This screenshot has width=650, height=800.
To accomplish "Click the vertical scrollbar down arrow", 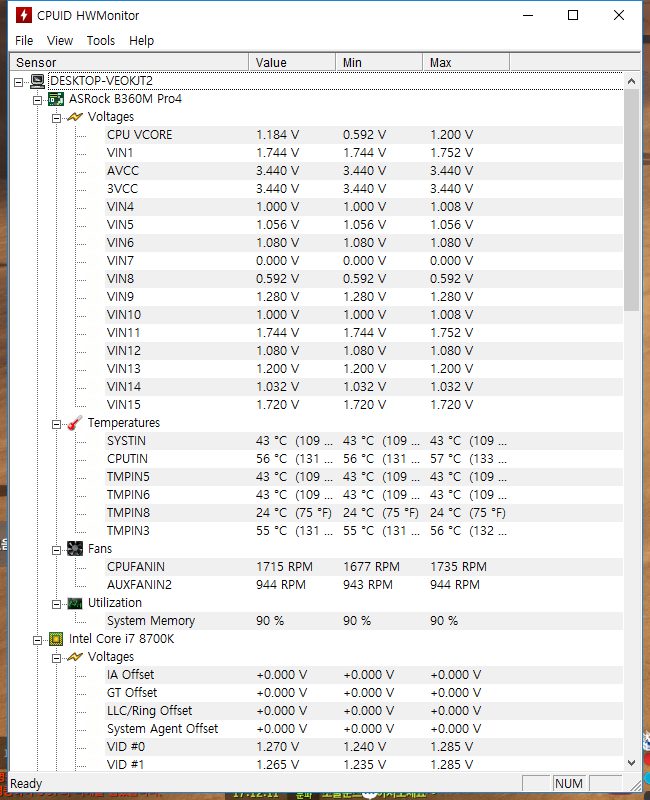I will pos(631,763).
